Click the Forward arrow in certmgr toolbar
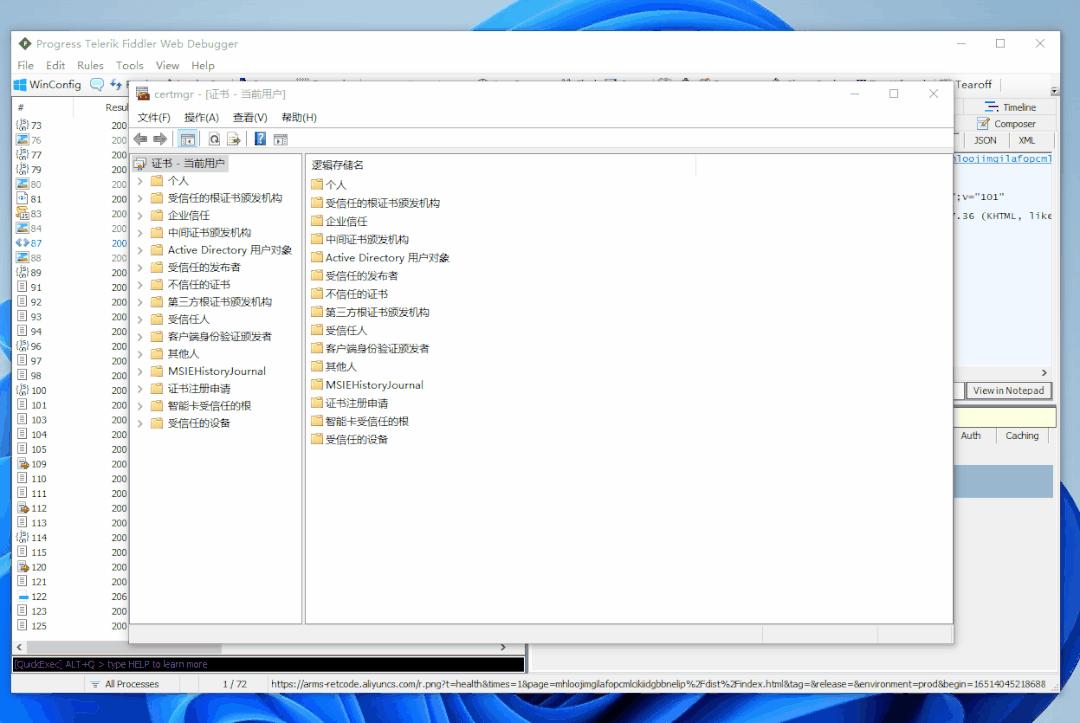 [158, 139]
